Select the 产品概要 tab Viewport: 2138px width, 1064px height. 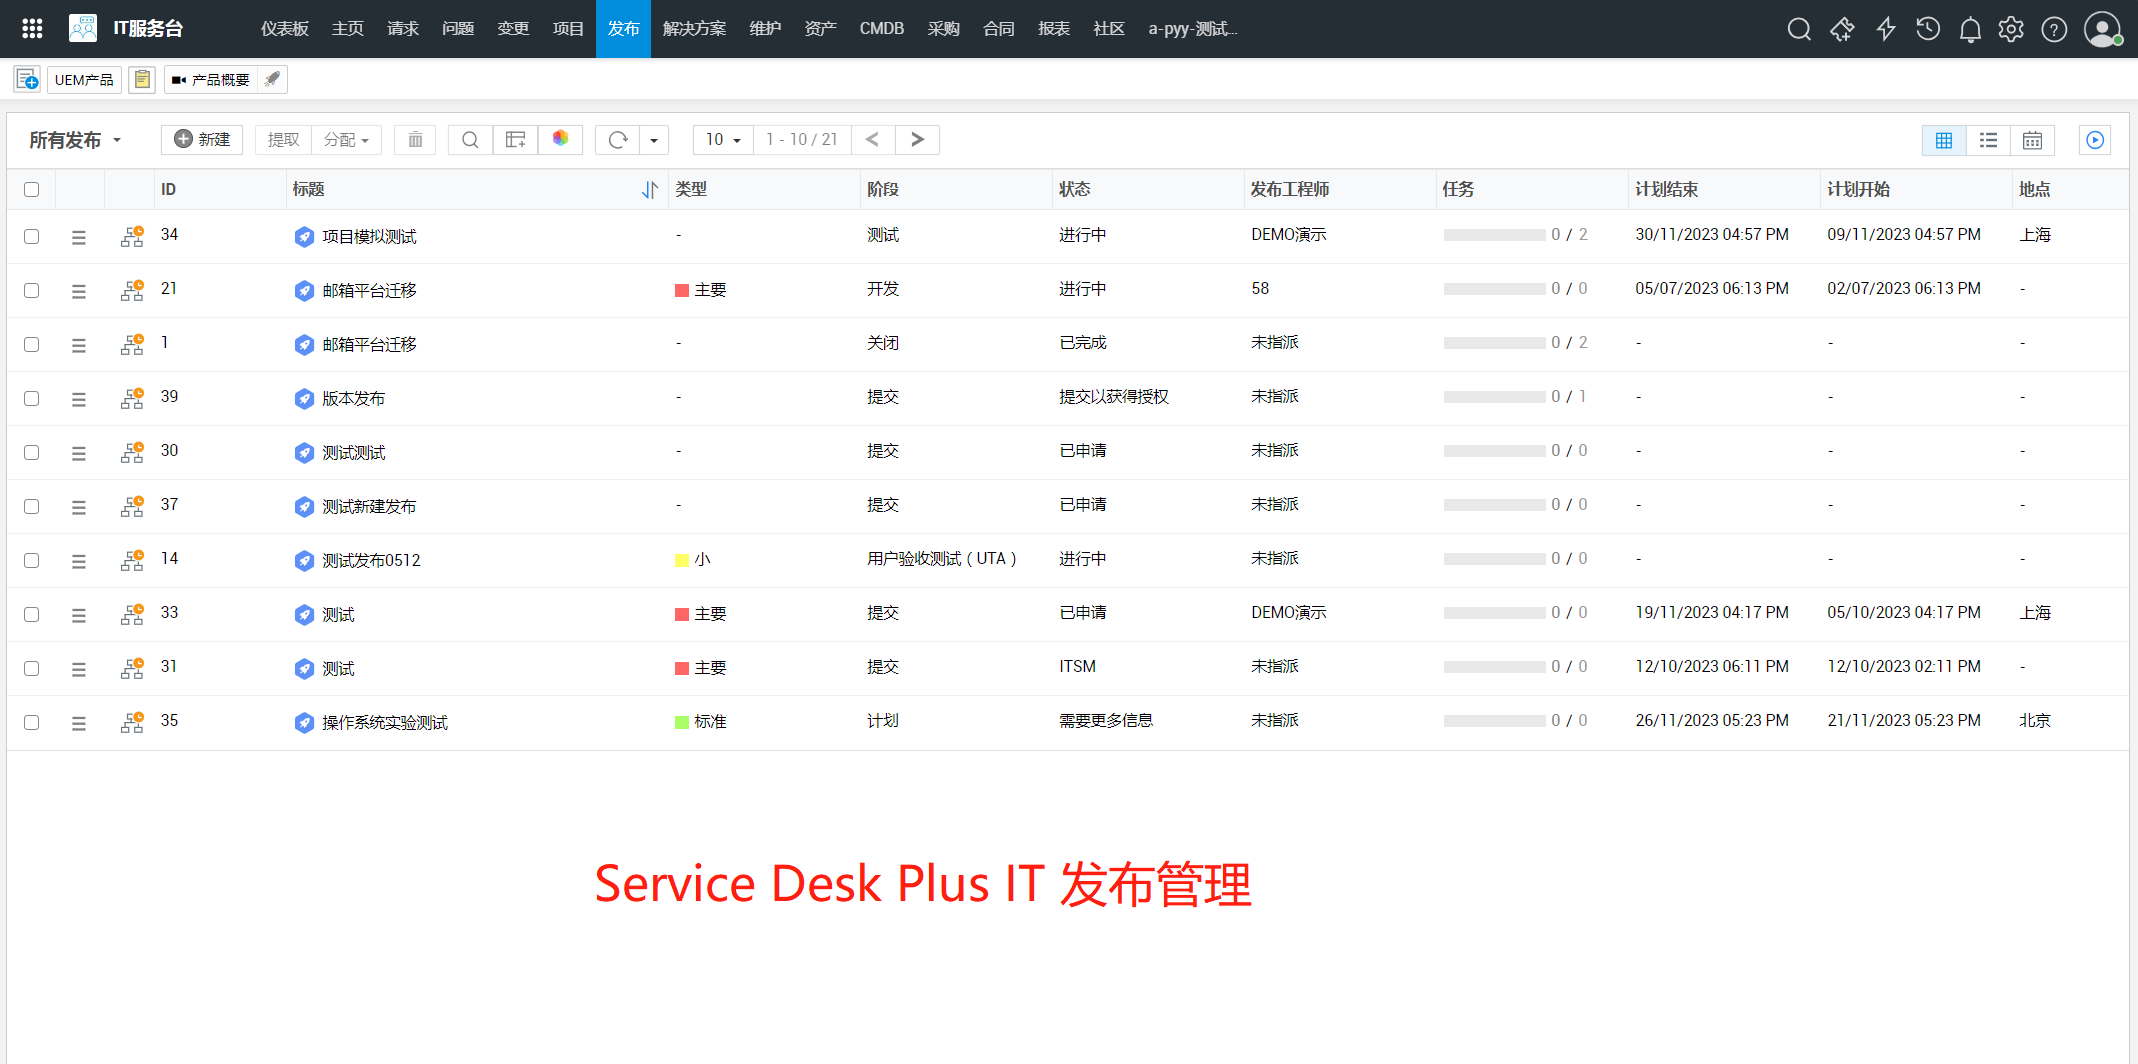210,80
